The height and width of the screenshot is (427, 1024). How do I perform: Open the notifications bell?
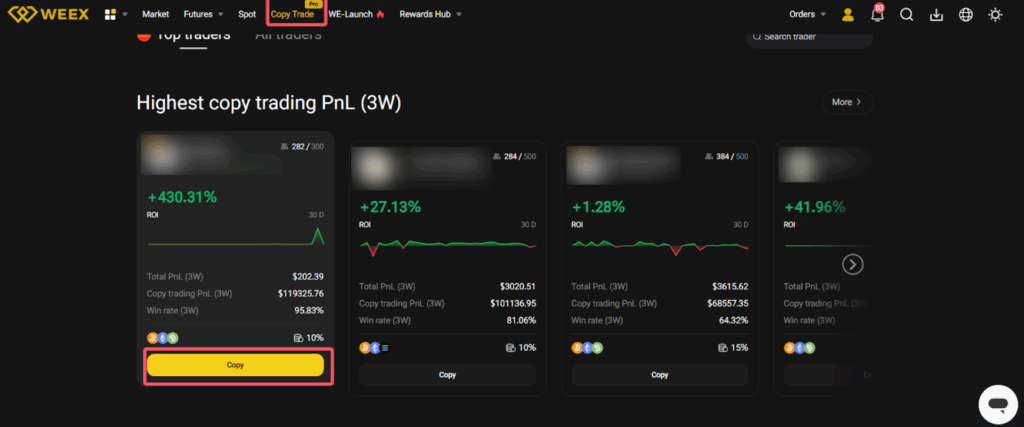877,15
